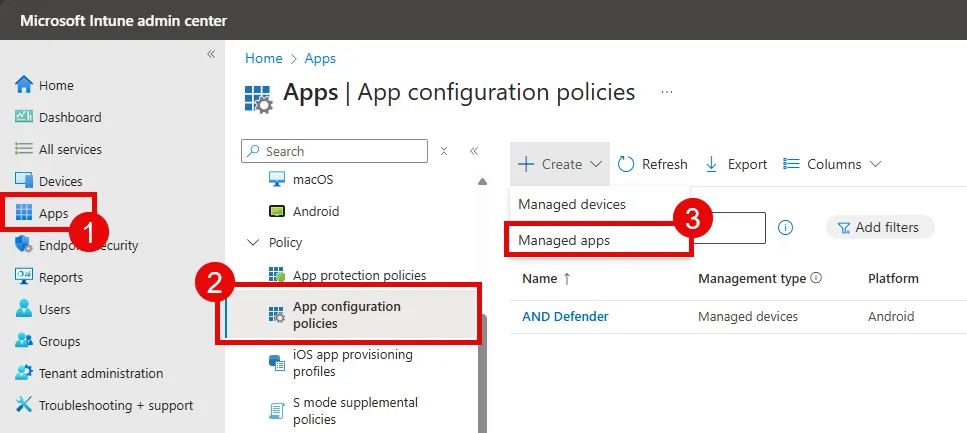This screenshot has width=967, height=433.
Task: Sort the table by Name column
Action: pos(546,279)
